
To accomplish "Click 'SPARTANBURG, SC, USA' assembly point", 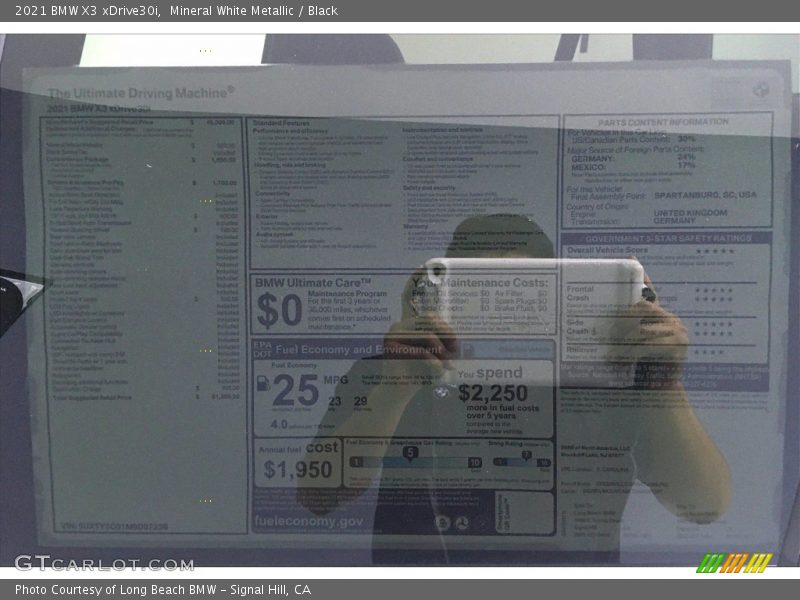I will coord(705,195).
